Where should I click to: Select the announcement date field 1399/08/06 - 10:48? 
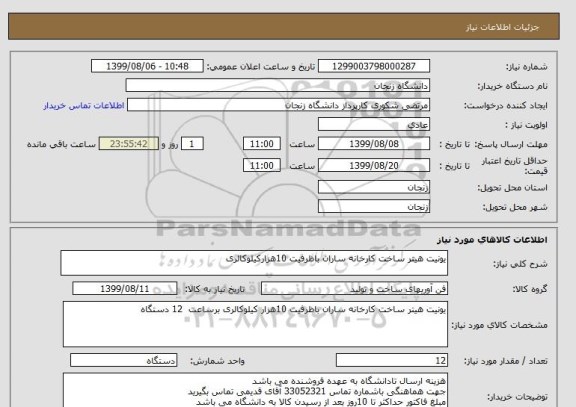pos(147,66)
